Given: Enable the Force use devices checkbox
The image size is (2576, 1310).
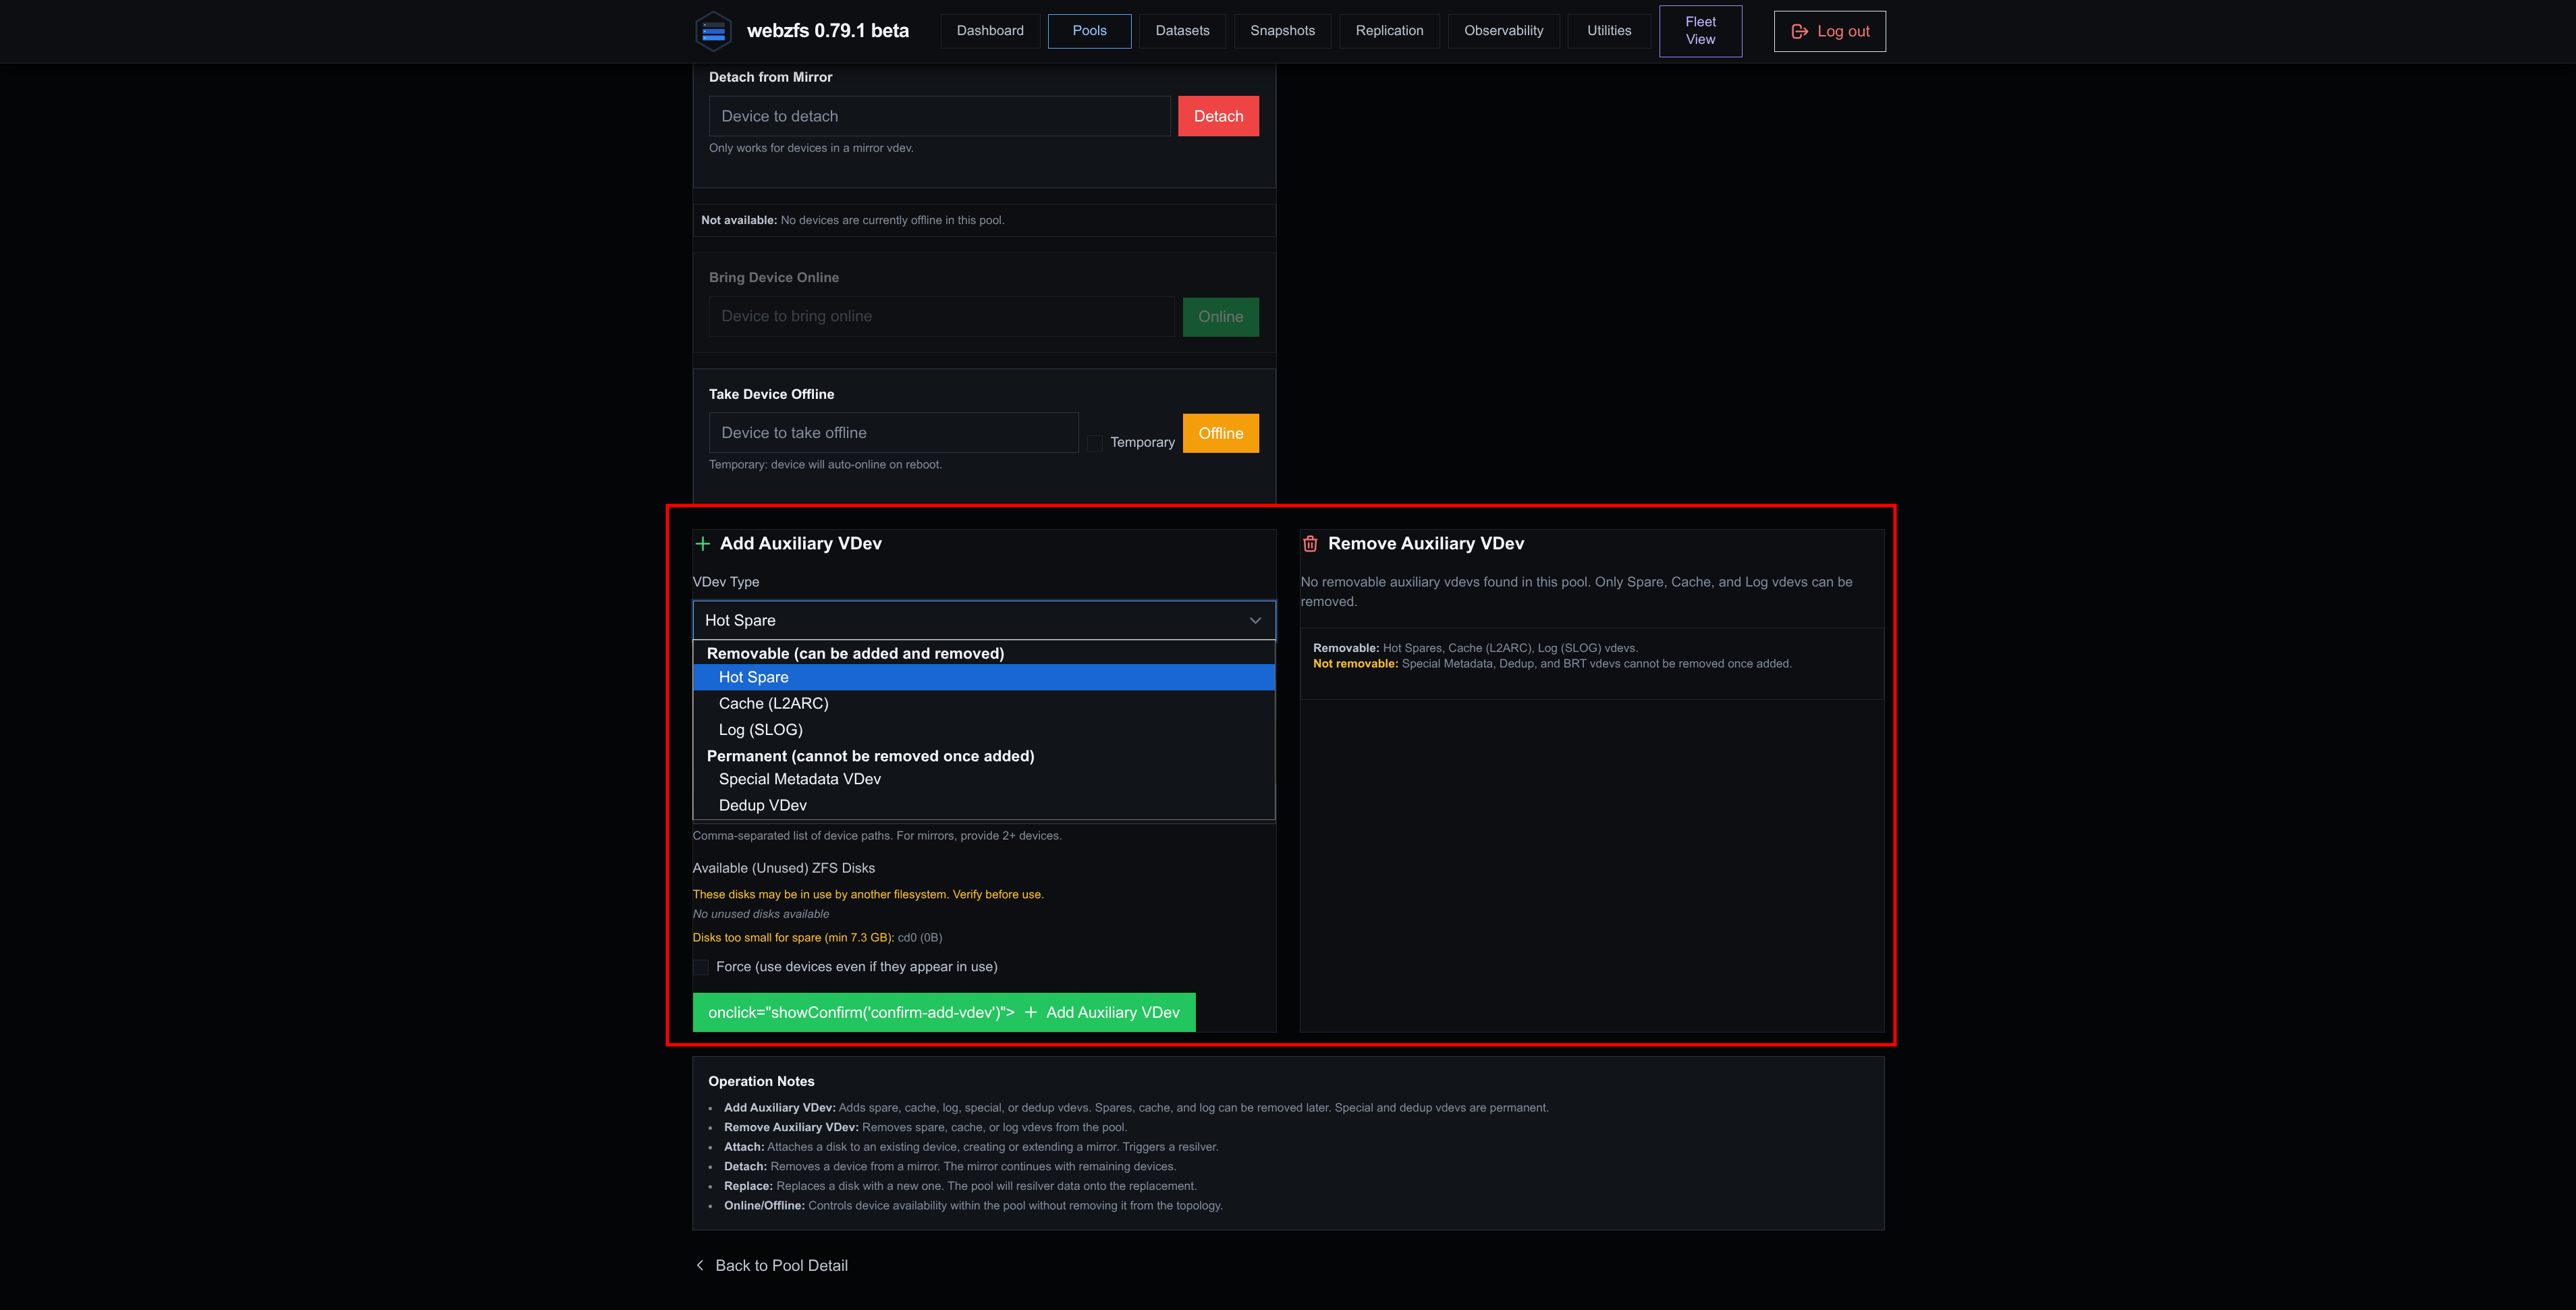Looking at the screenshot, I should click(701, 967).
